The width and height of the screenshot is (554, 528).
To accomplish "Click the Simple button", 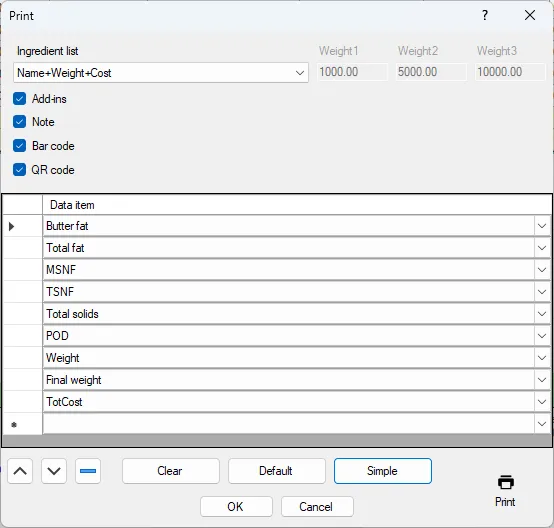I will click(383, 471).
